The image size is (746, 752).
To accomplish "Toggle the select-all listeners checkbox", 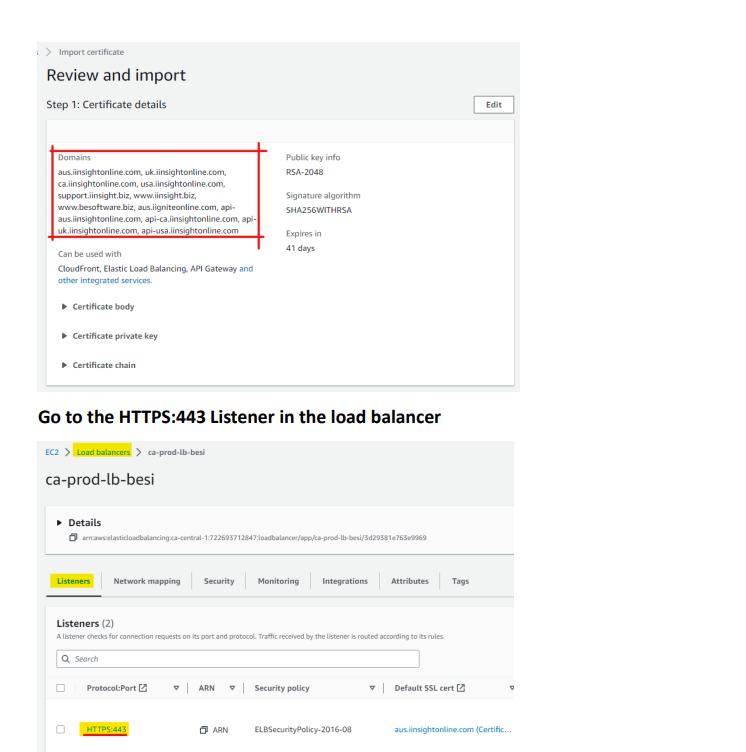I will 60,688.
